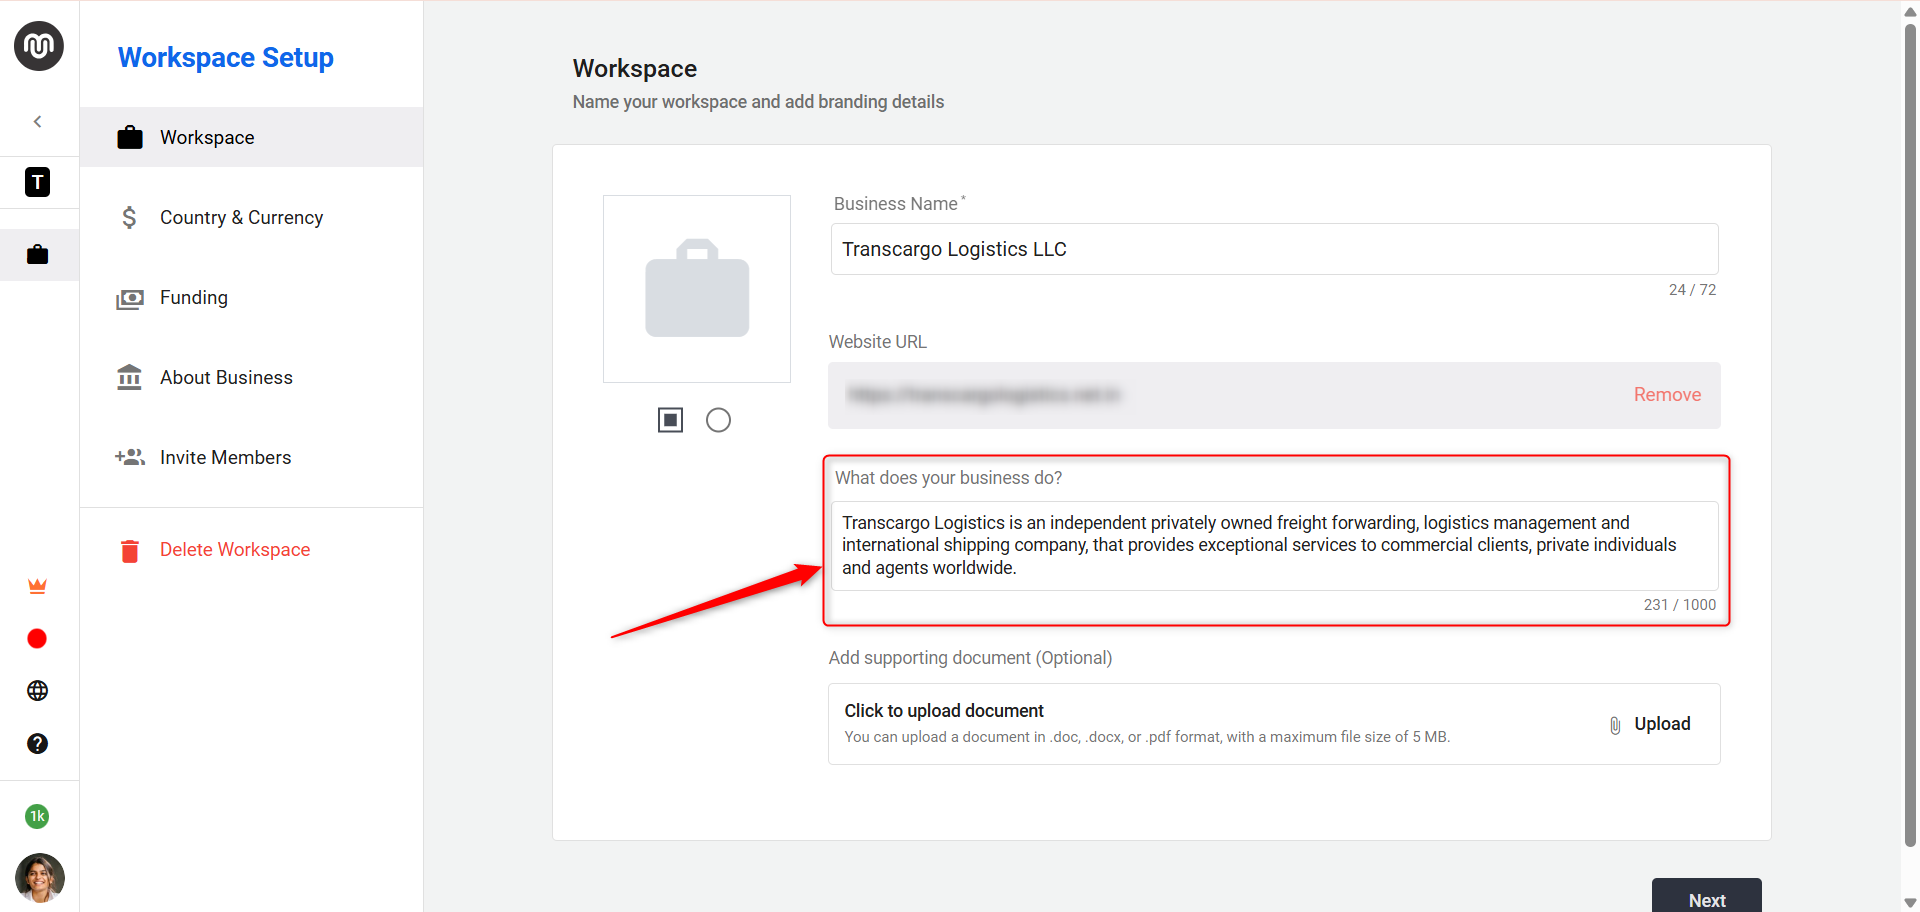Image resolution: width=1920 pixels, height=912 pixels.
Task: Click the dollar sign icon
Action: 129,217
